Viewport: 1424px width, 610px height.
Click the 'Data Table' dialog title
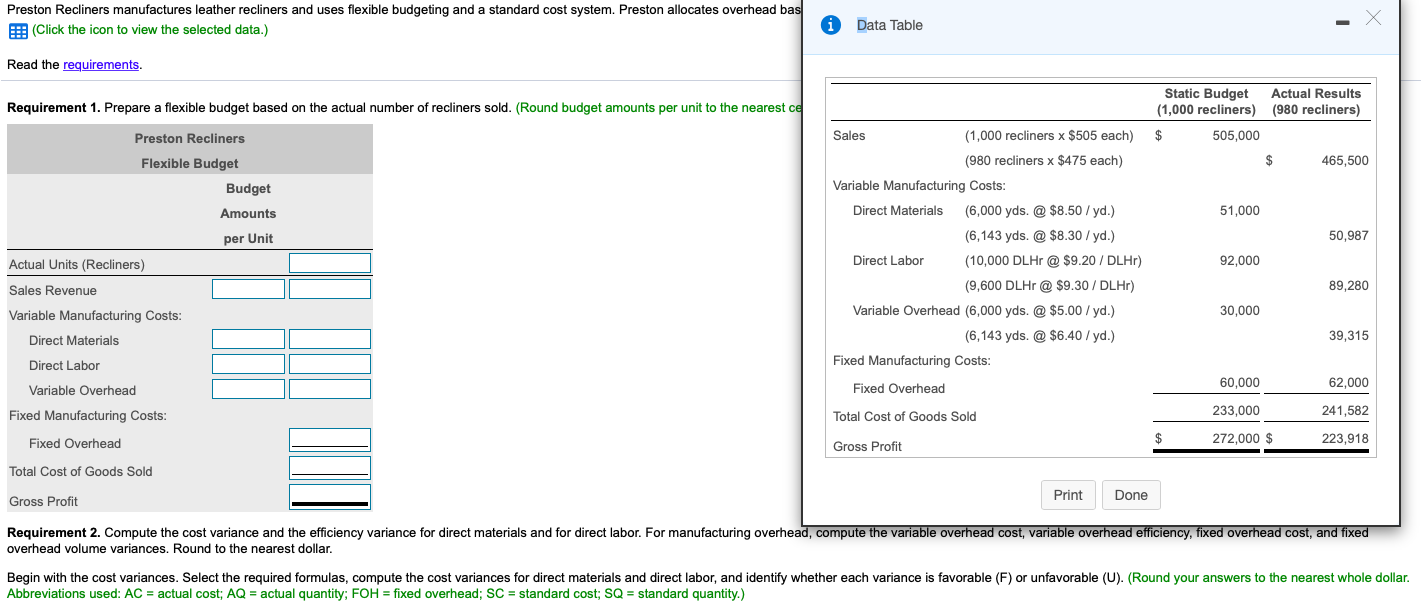point(890,25)
